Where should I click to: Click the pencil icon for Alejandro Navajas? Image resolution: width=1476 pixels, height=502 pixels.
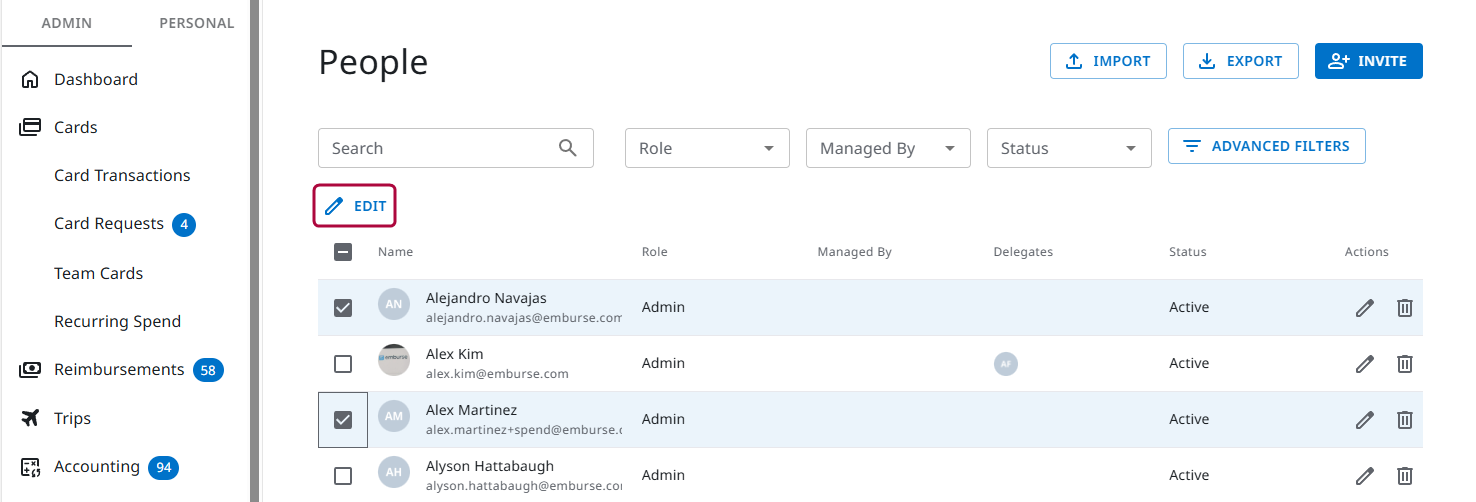click(x=1364, y=308)
